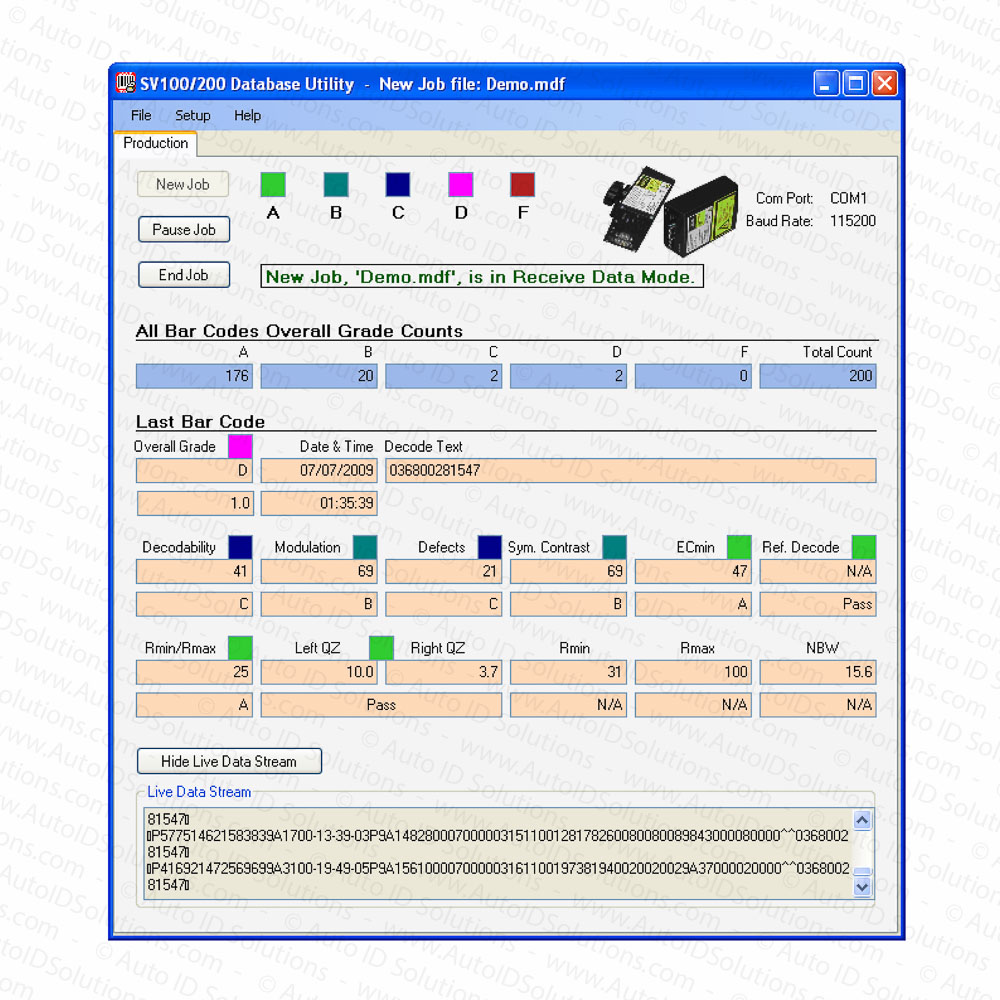Click the Rmin/Rmax green color indicator
1000x1000 pixels.
[240, 648]
